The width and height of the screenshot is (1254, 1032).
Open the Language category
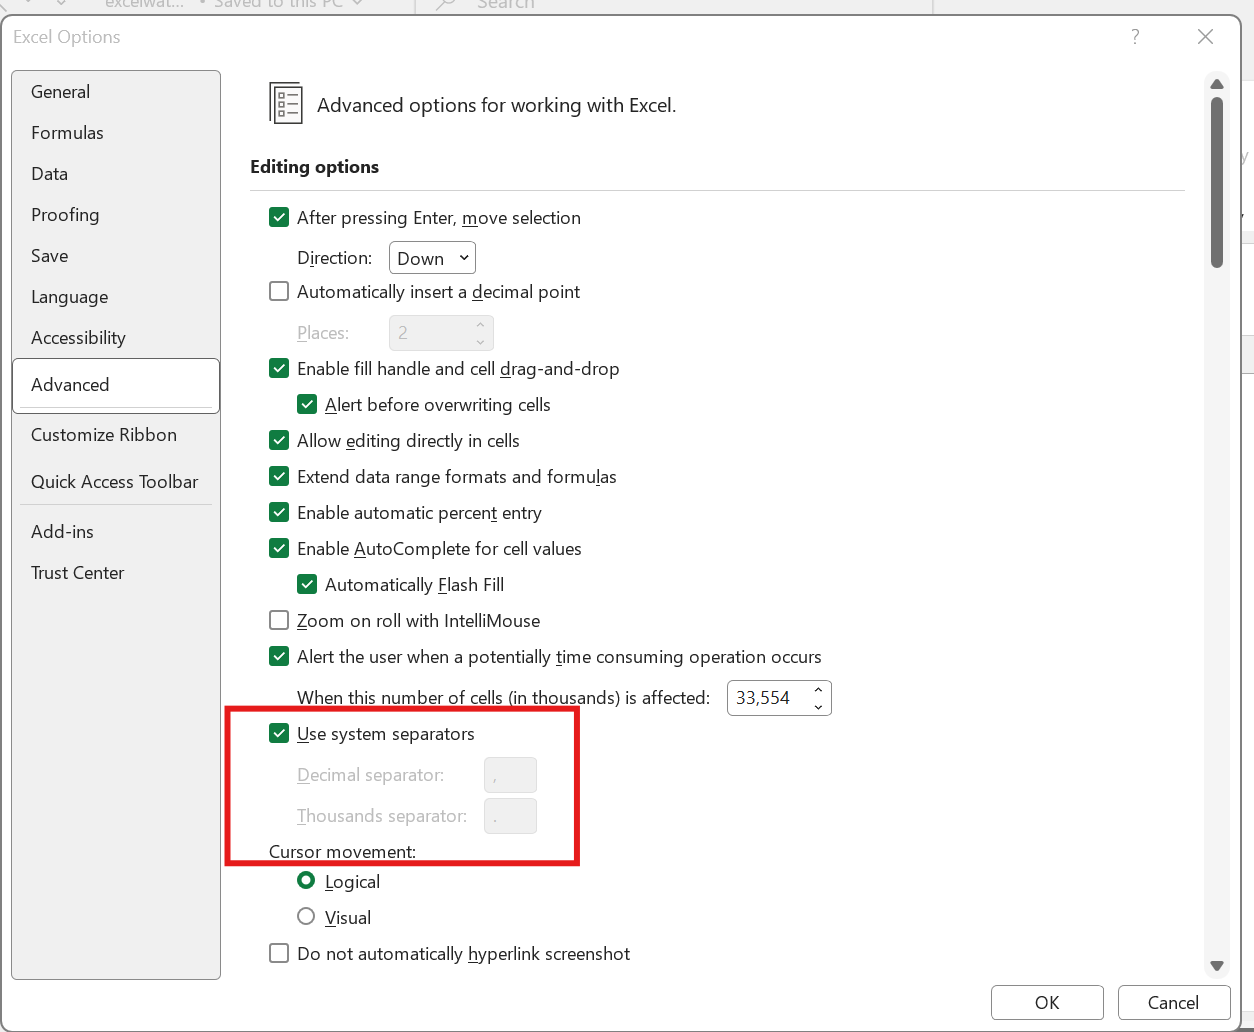116,297
